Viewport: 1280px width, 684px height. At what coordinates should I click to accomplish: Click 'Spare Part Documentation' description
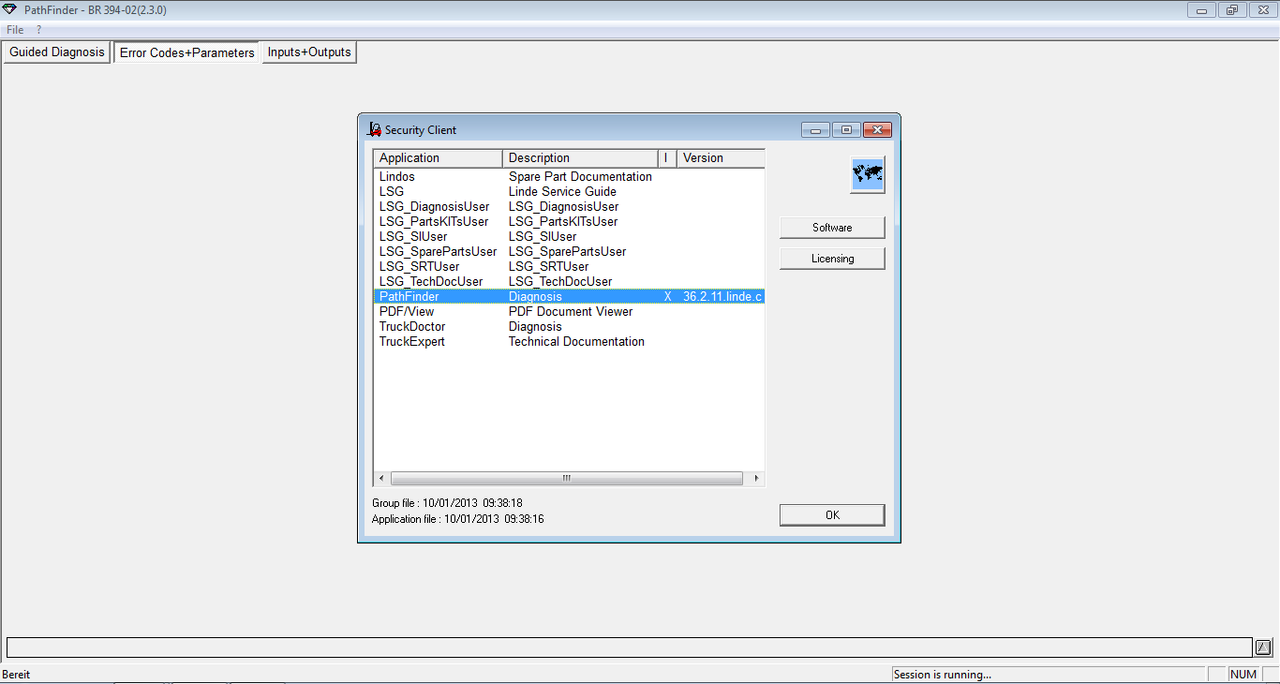[580, 176]
